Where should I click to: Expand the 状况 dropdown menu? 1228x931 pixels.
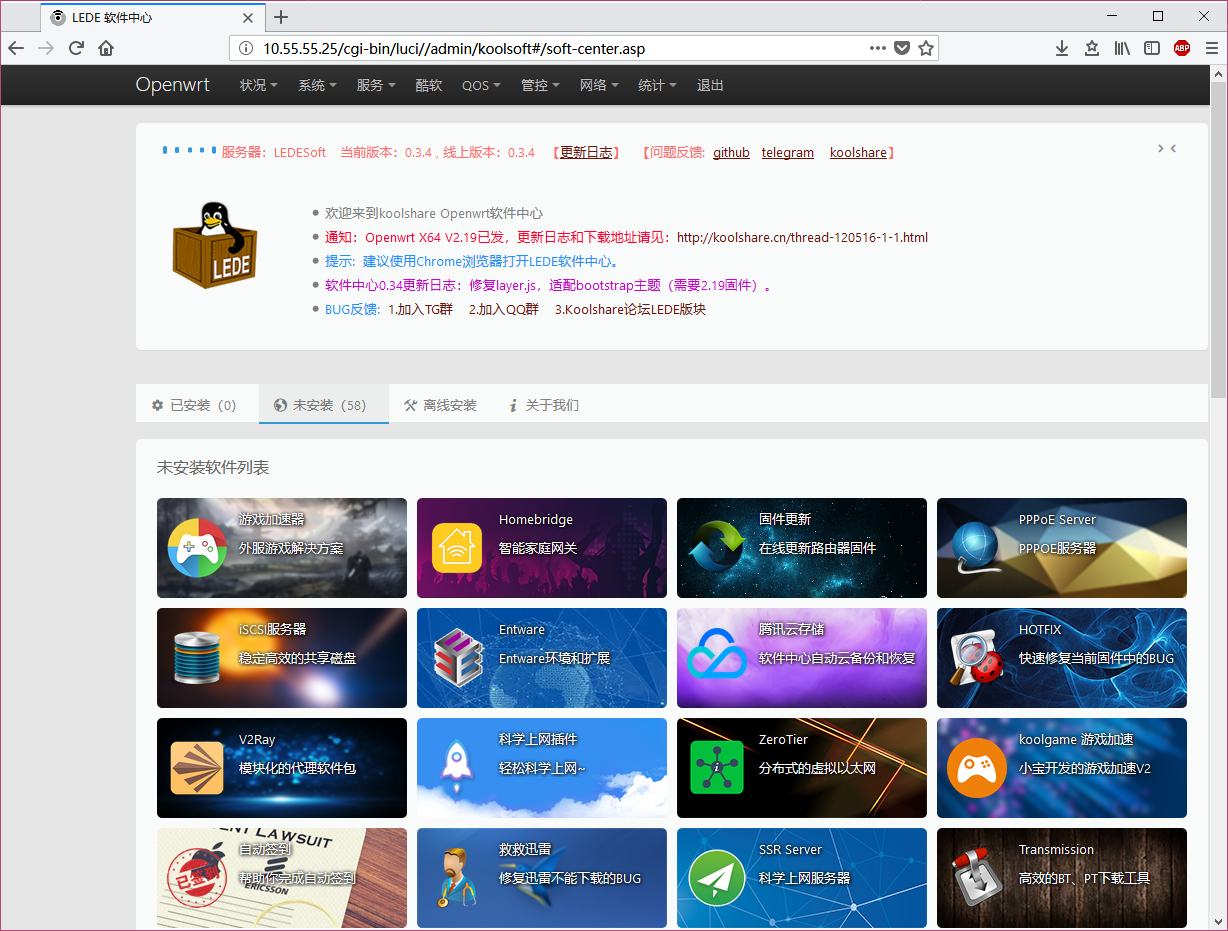coord(259,85)
